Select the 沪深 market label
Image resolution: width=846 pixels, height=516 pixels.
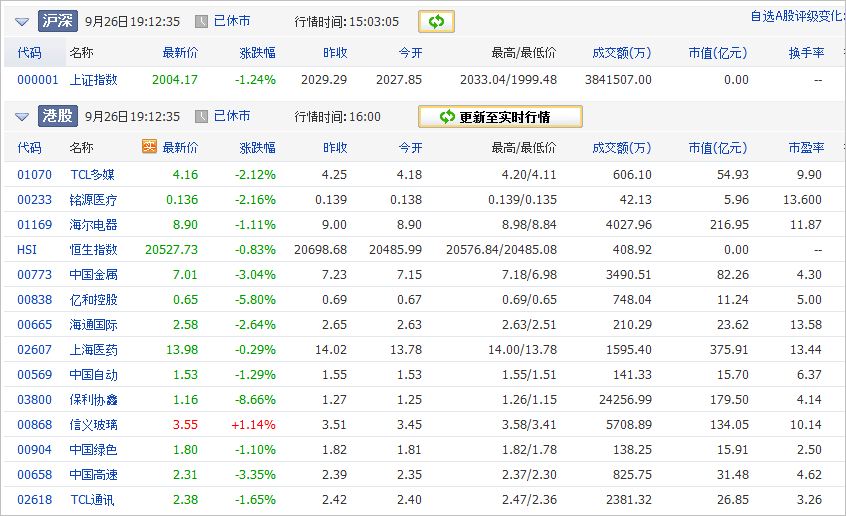tap(58, 21)
